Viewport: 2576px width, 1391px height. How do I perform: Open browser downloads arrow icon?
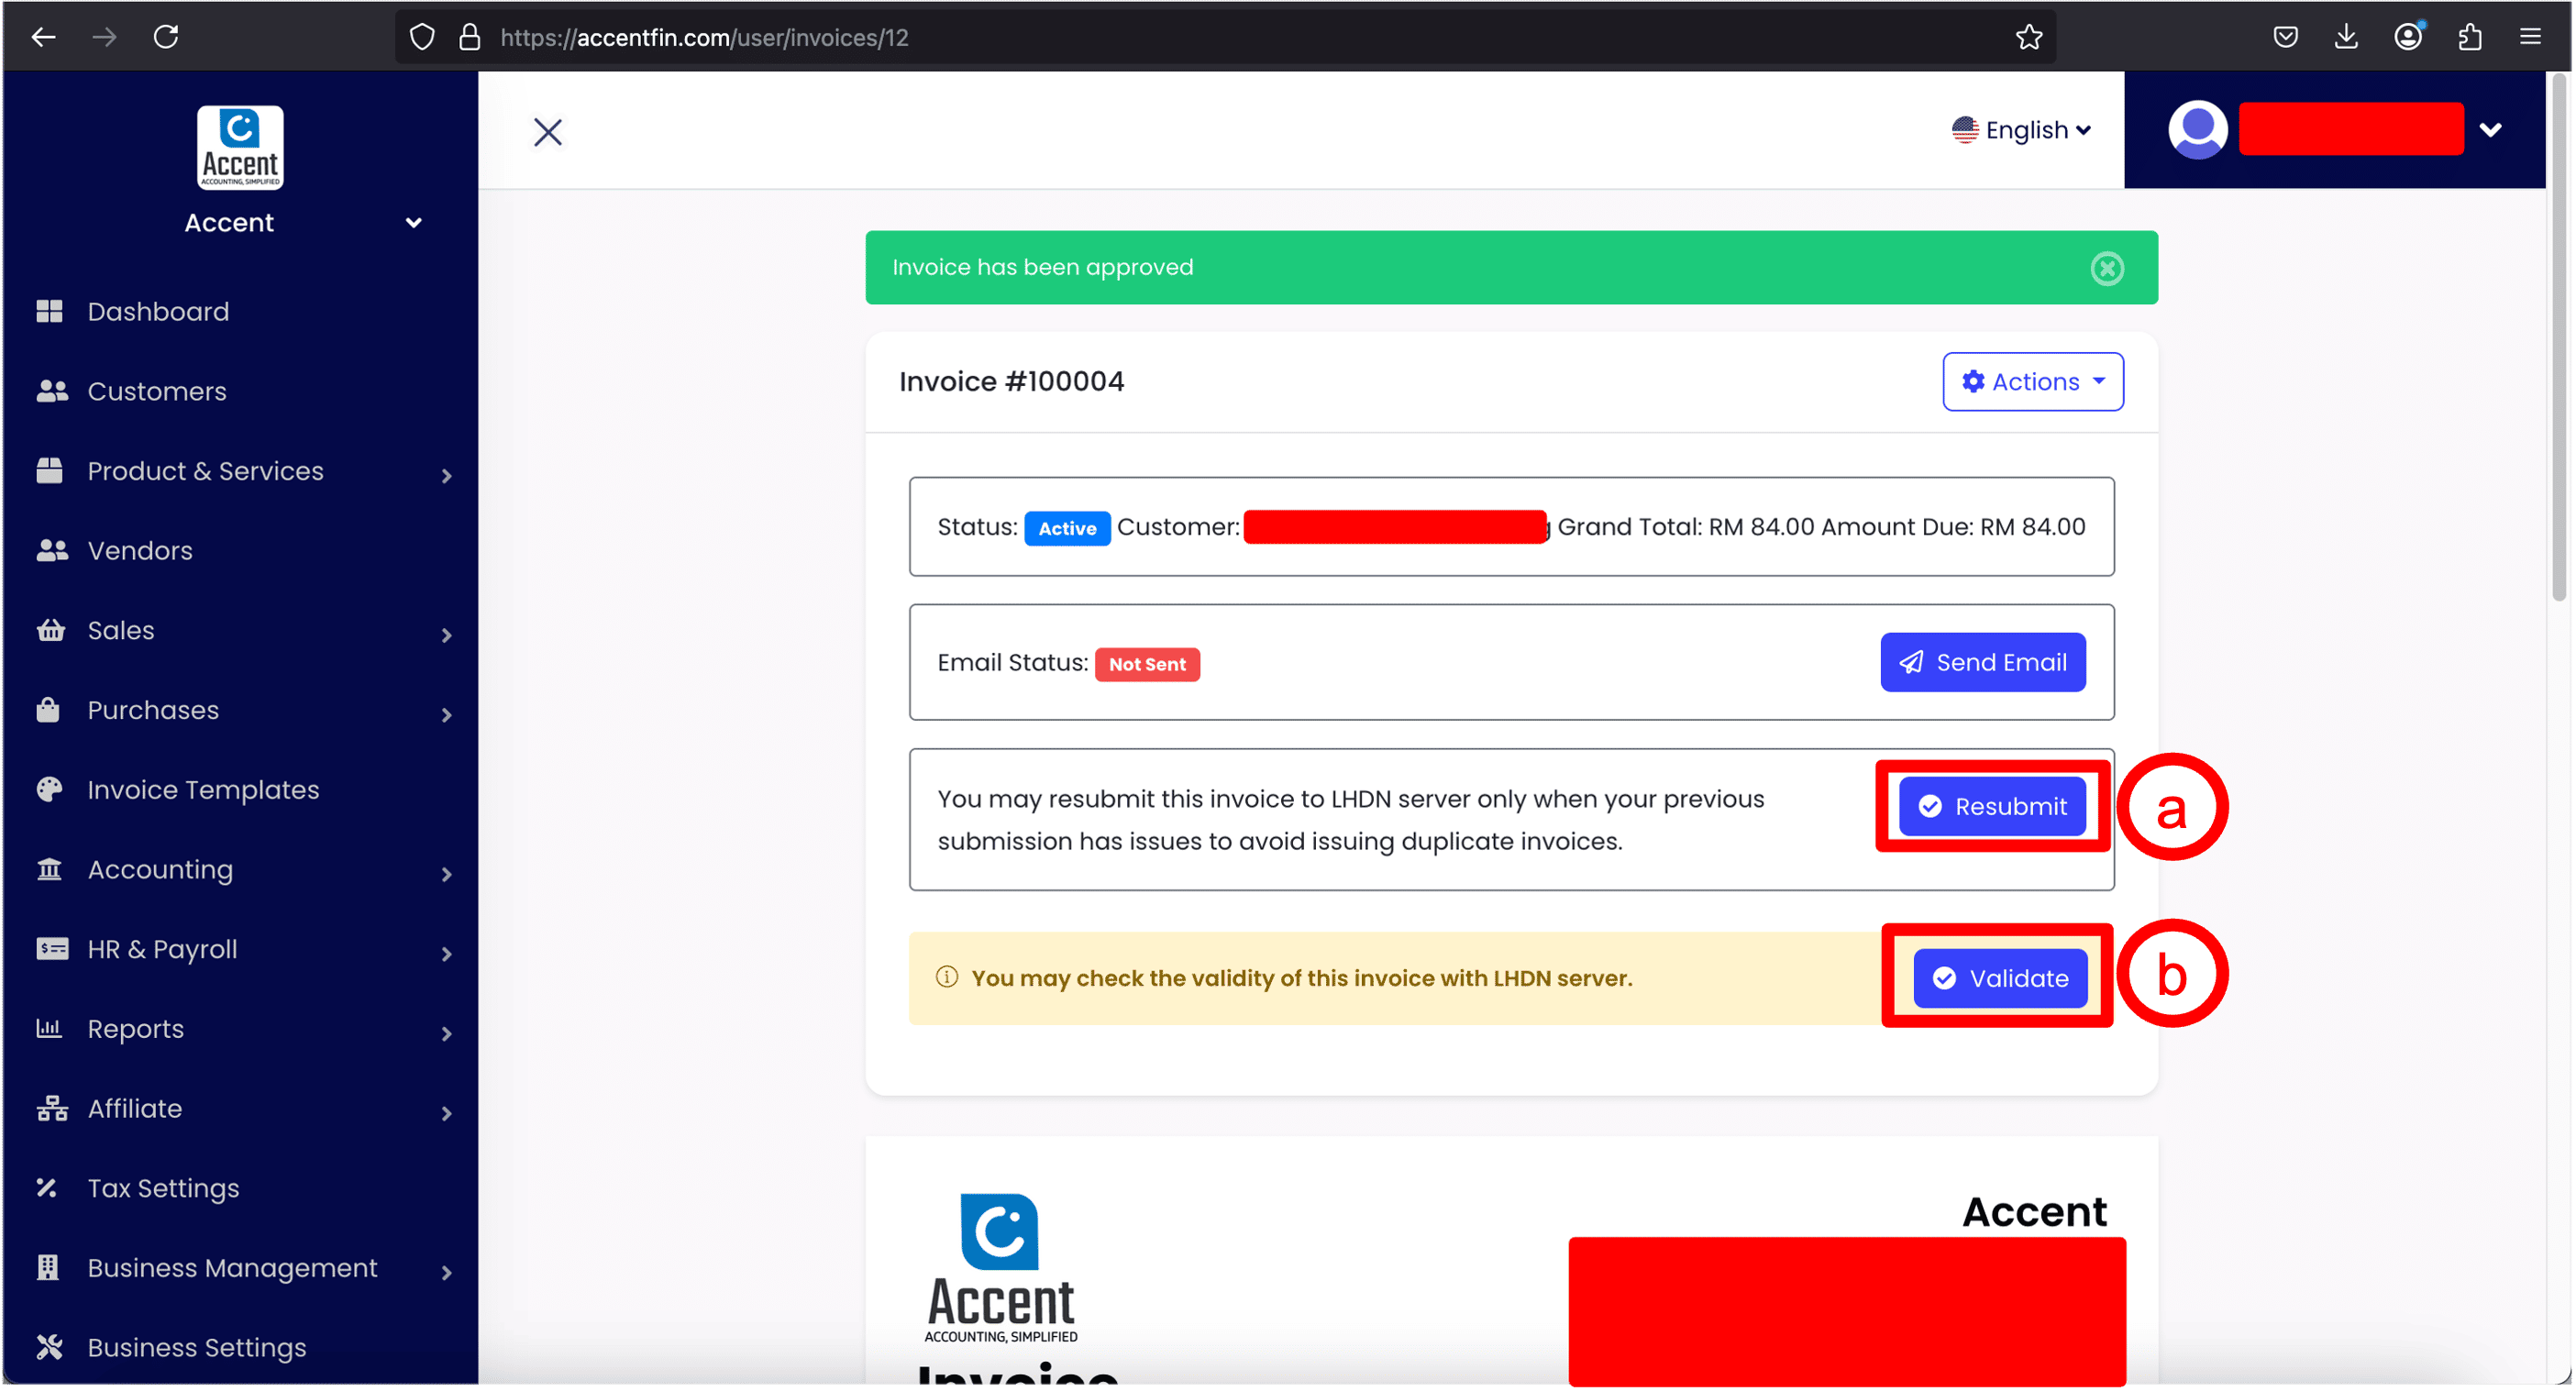pos(2346,38)
